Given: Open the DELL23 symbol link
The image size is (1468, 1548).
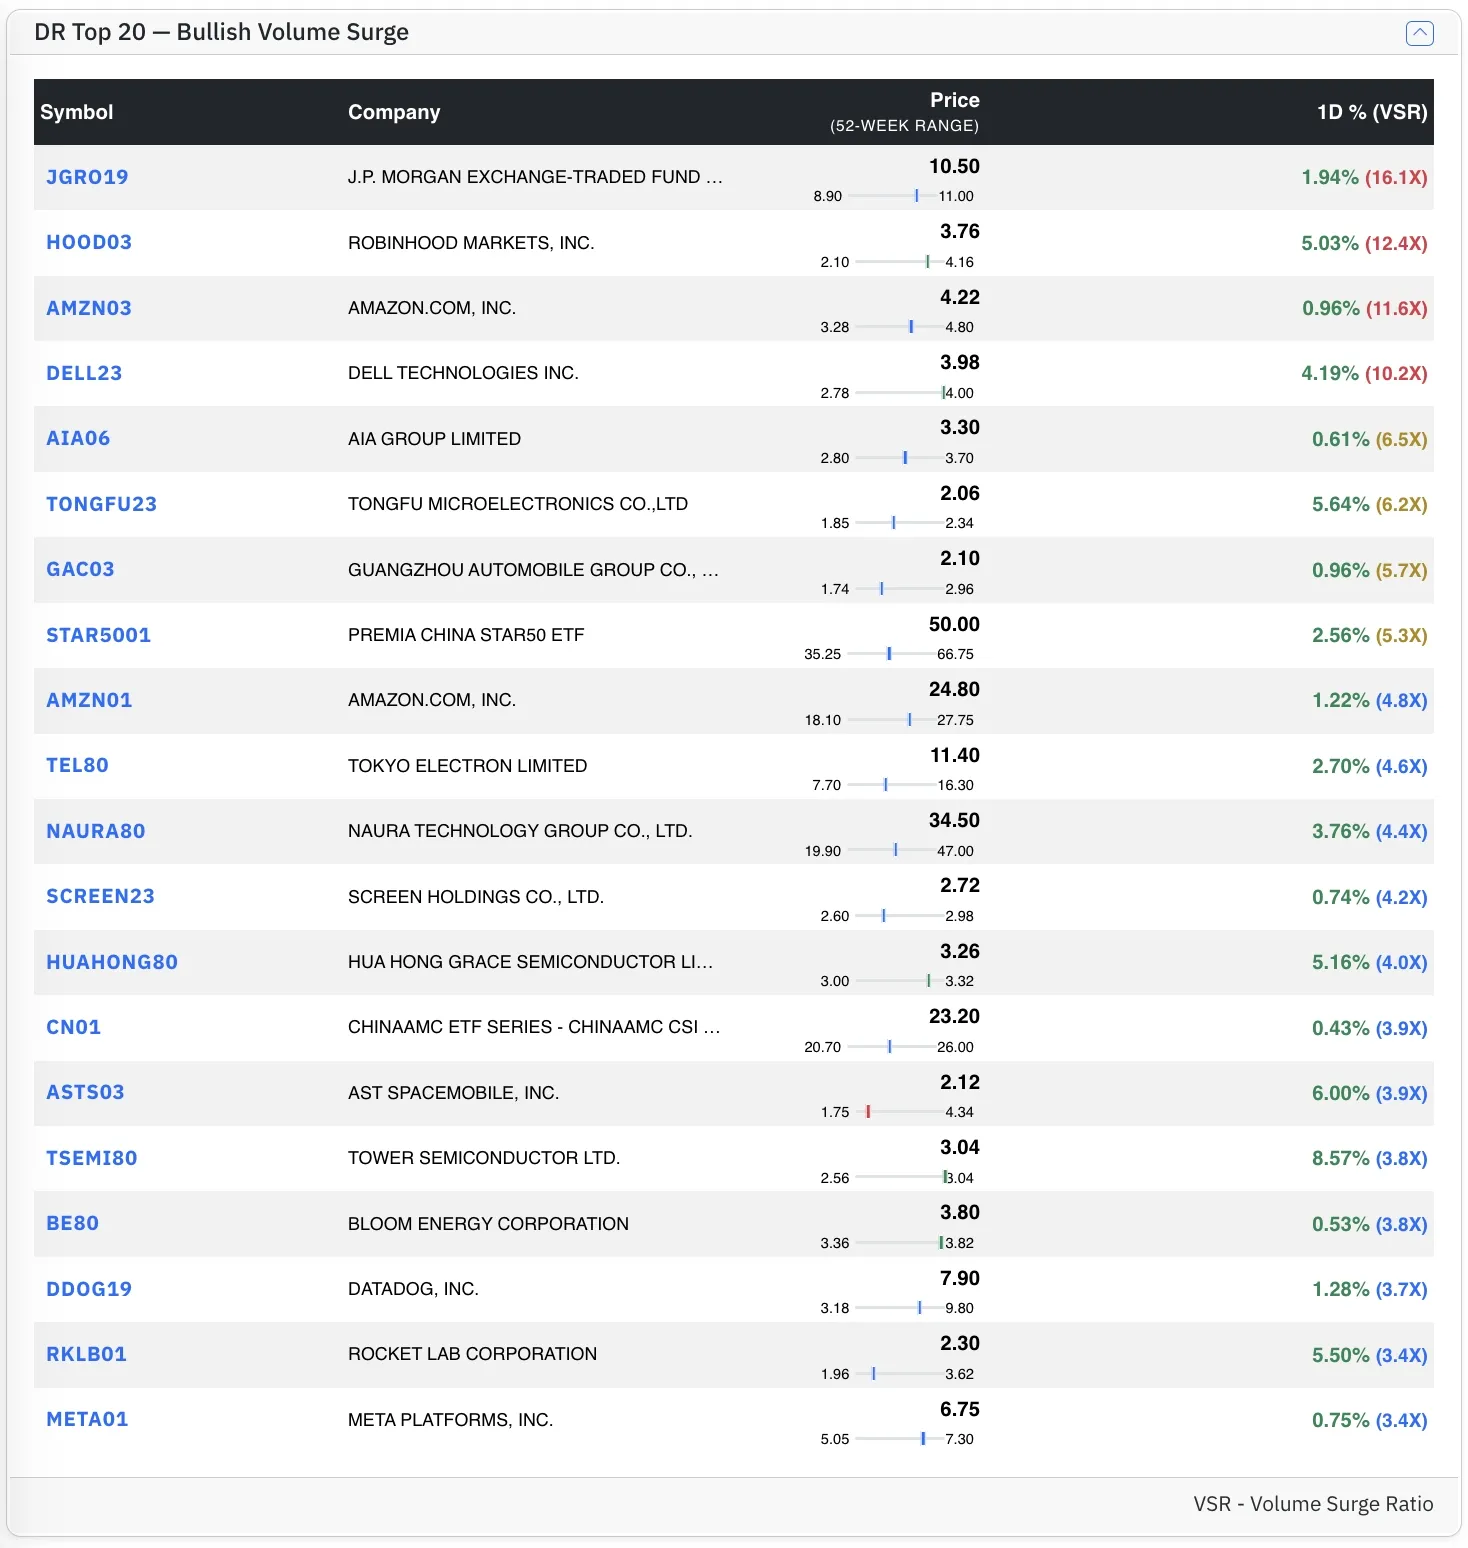Looking at the screenshot, I should [84, 373].
